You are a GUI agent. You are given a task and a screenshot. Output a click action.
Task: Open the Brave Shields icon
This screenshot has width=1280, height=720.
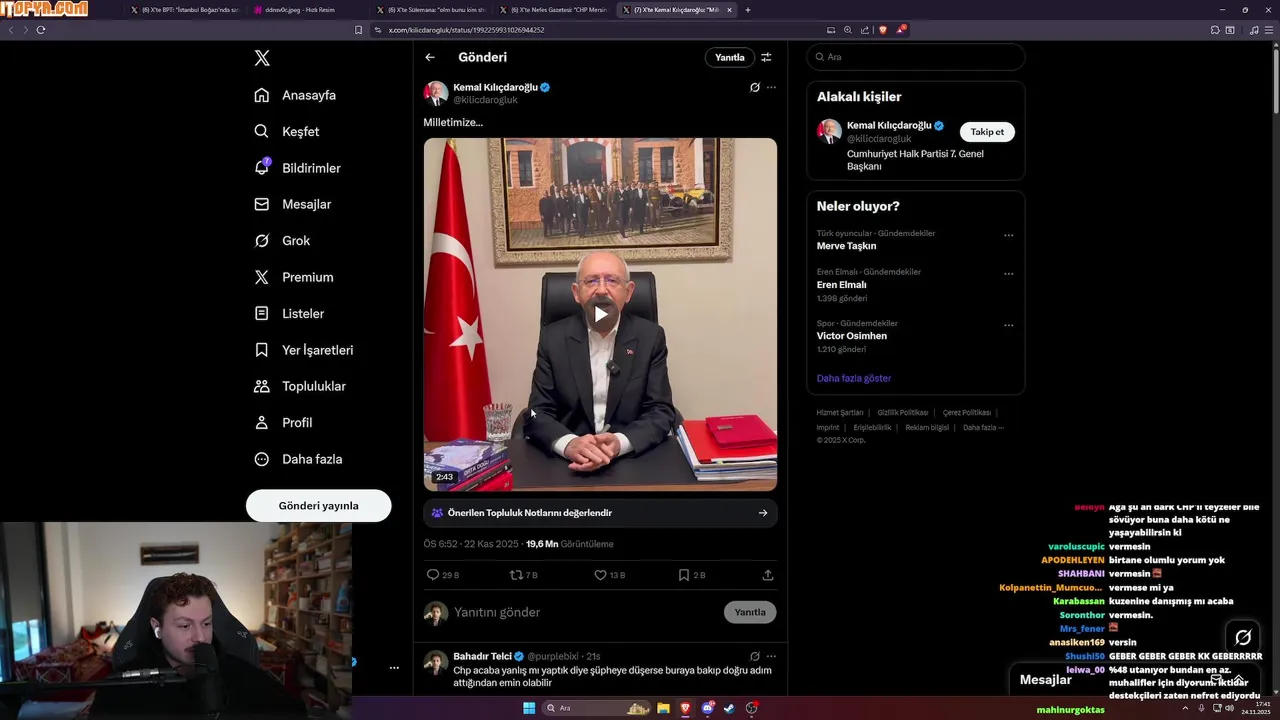pos(882,30)
